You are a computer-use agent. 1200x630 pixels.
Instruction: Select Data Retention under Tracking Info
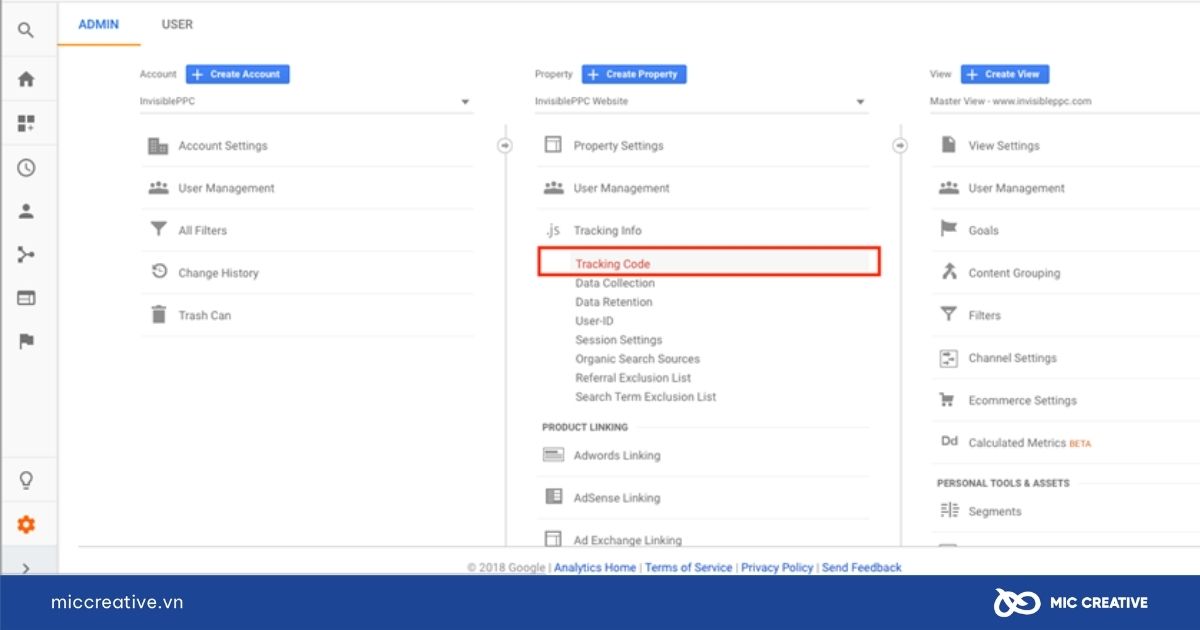[614, 302]
